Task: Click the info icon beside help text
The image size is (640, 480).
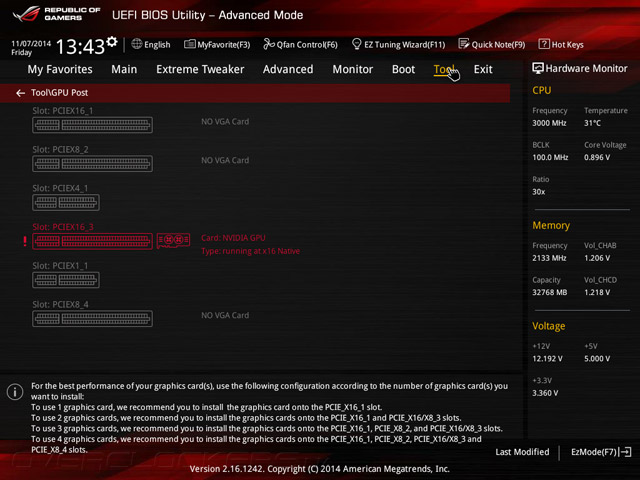Action: [x=15, y=392]
